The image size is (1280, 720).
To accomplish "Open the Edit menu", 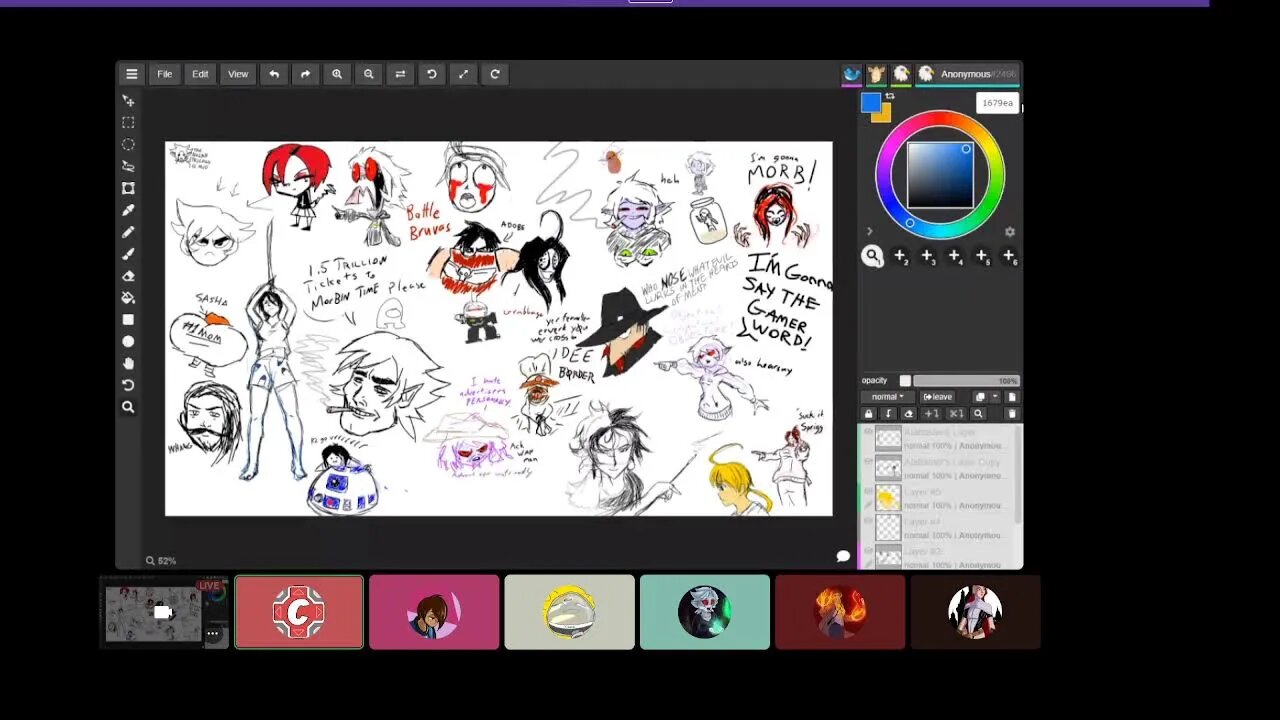I will [x=200, y=74].
